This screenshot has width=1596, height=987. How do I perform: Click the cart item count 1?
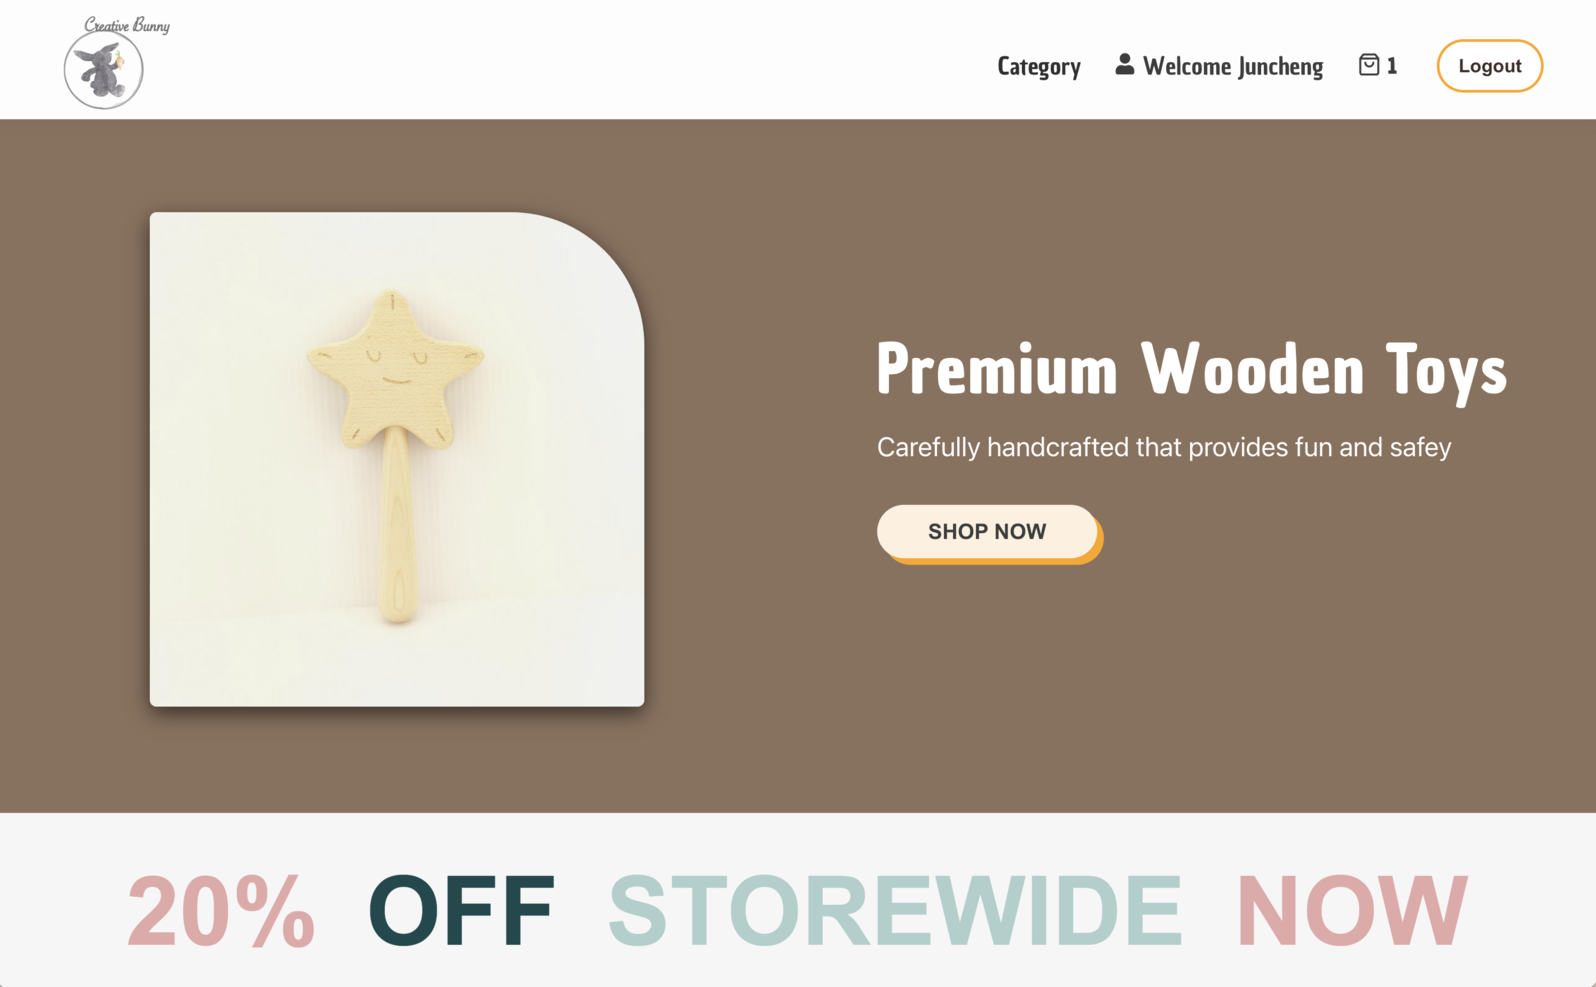click(x=1392, y=66)
